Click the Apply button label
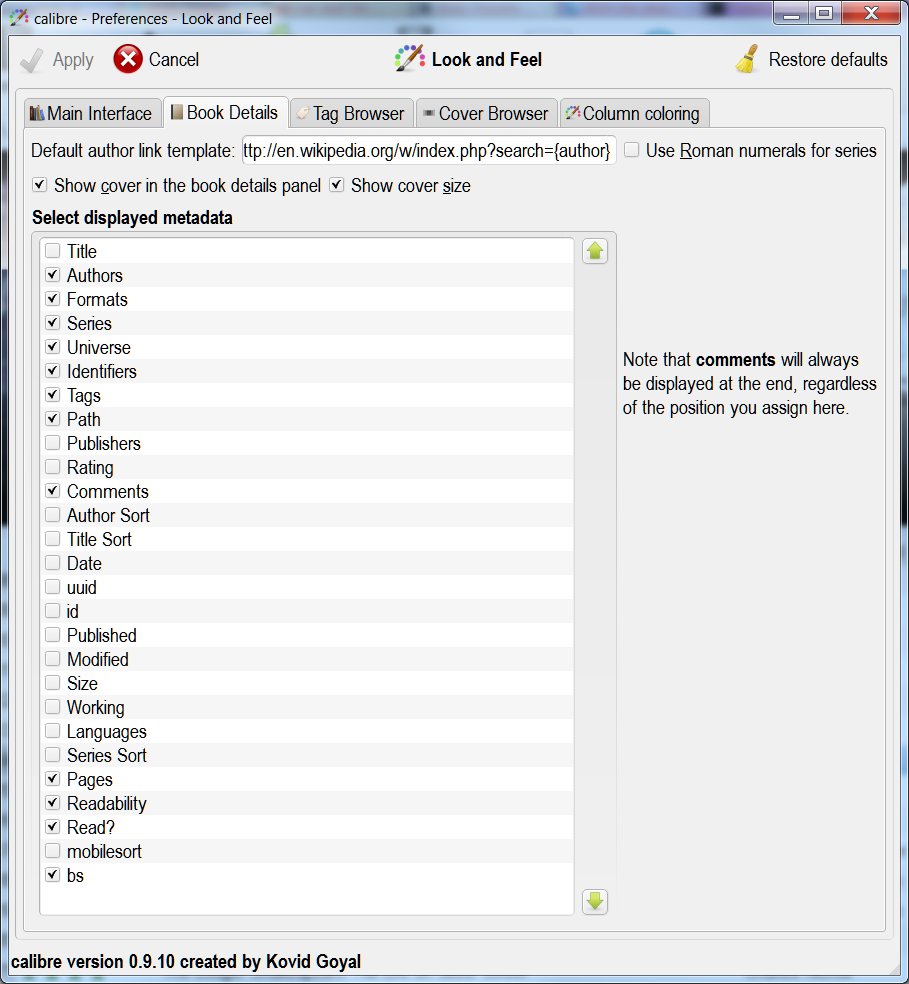The height and width of the screenshot is (984, 909). point(73,60)
